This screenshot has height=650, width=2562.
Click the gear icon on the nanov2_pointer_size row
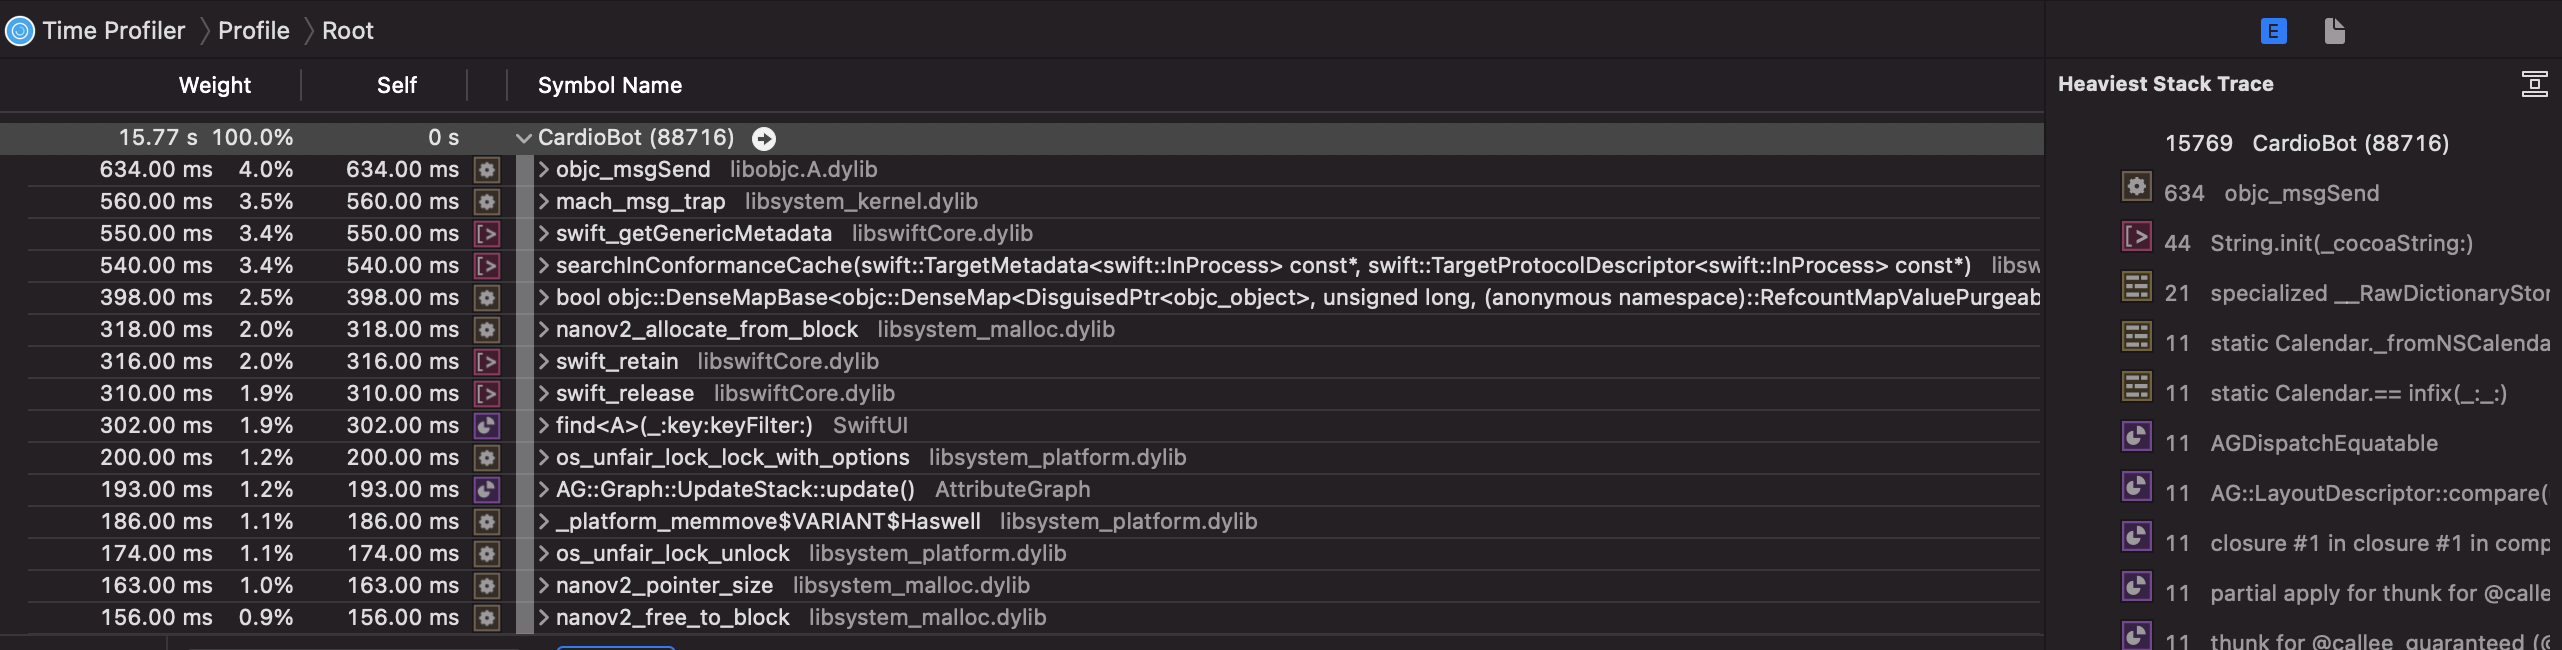point(487,586)
